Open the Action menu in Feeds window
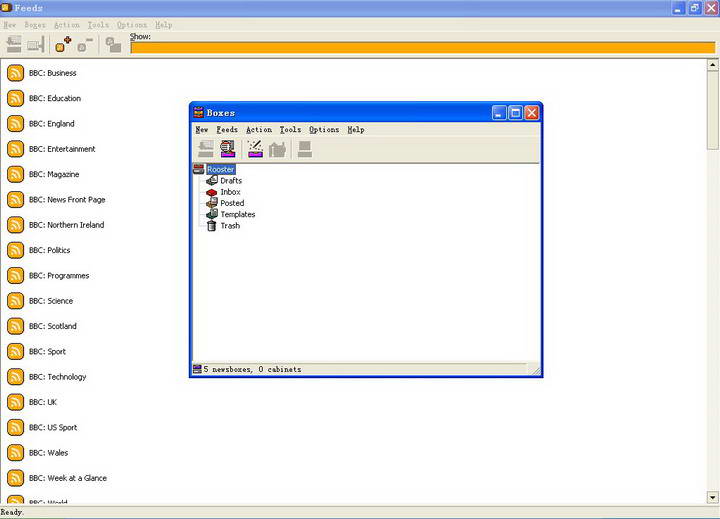The image size is (720, 519). pyautogui.click(x=67, y=25)
